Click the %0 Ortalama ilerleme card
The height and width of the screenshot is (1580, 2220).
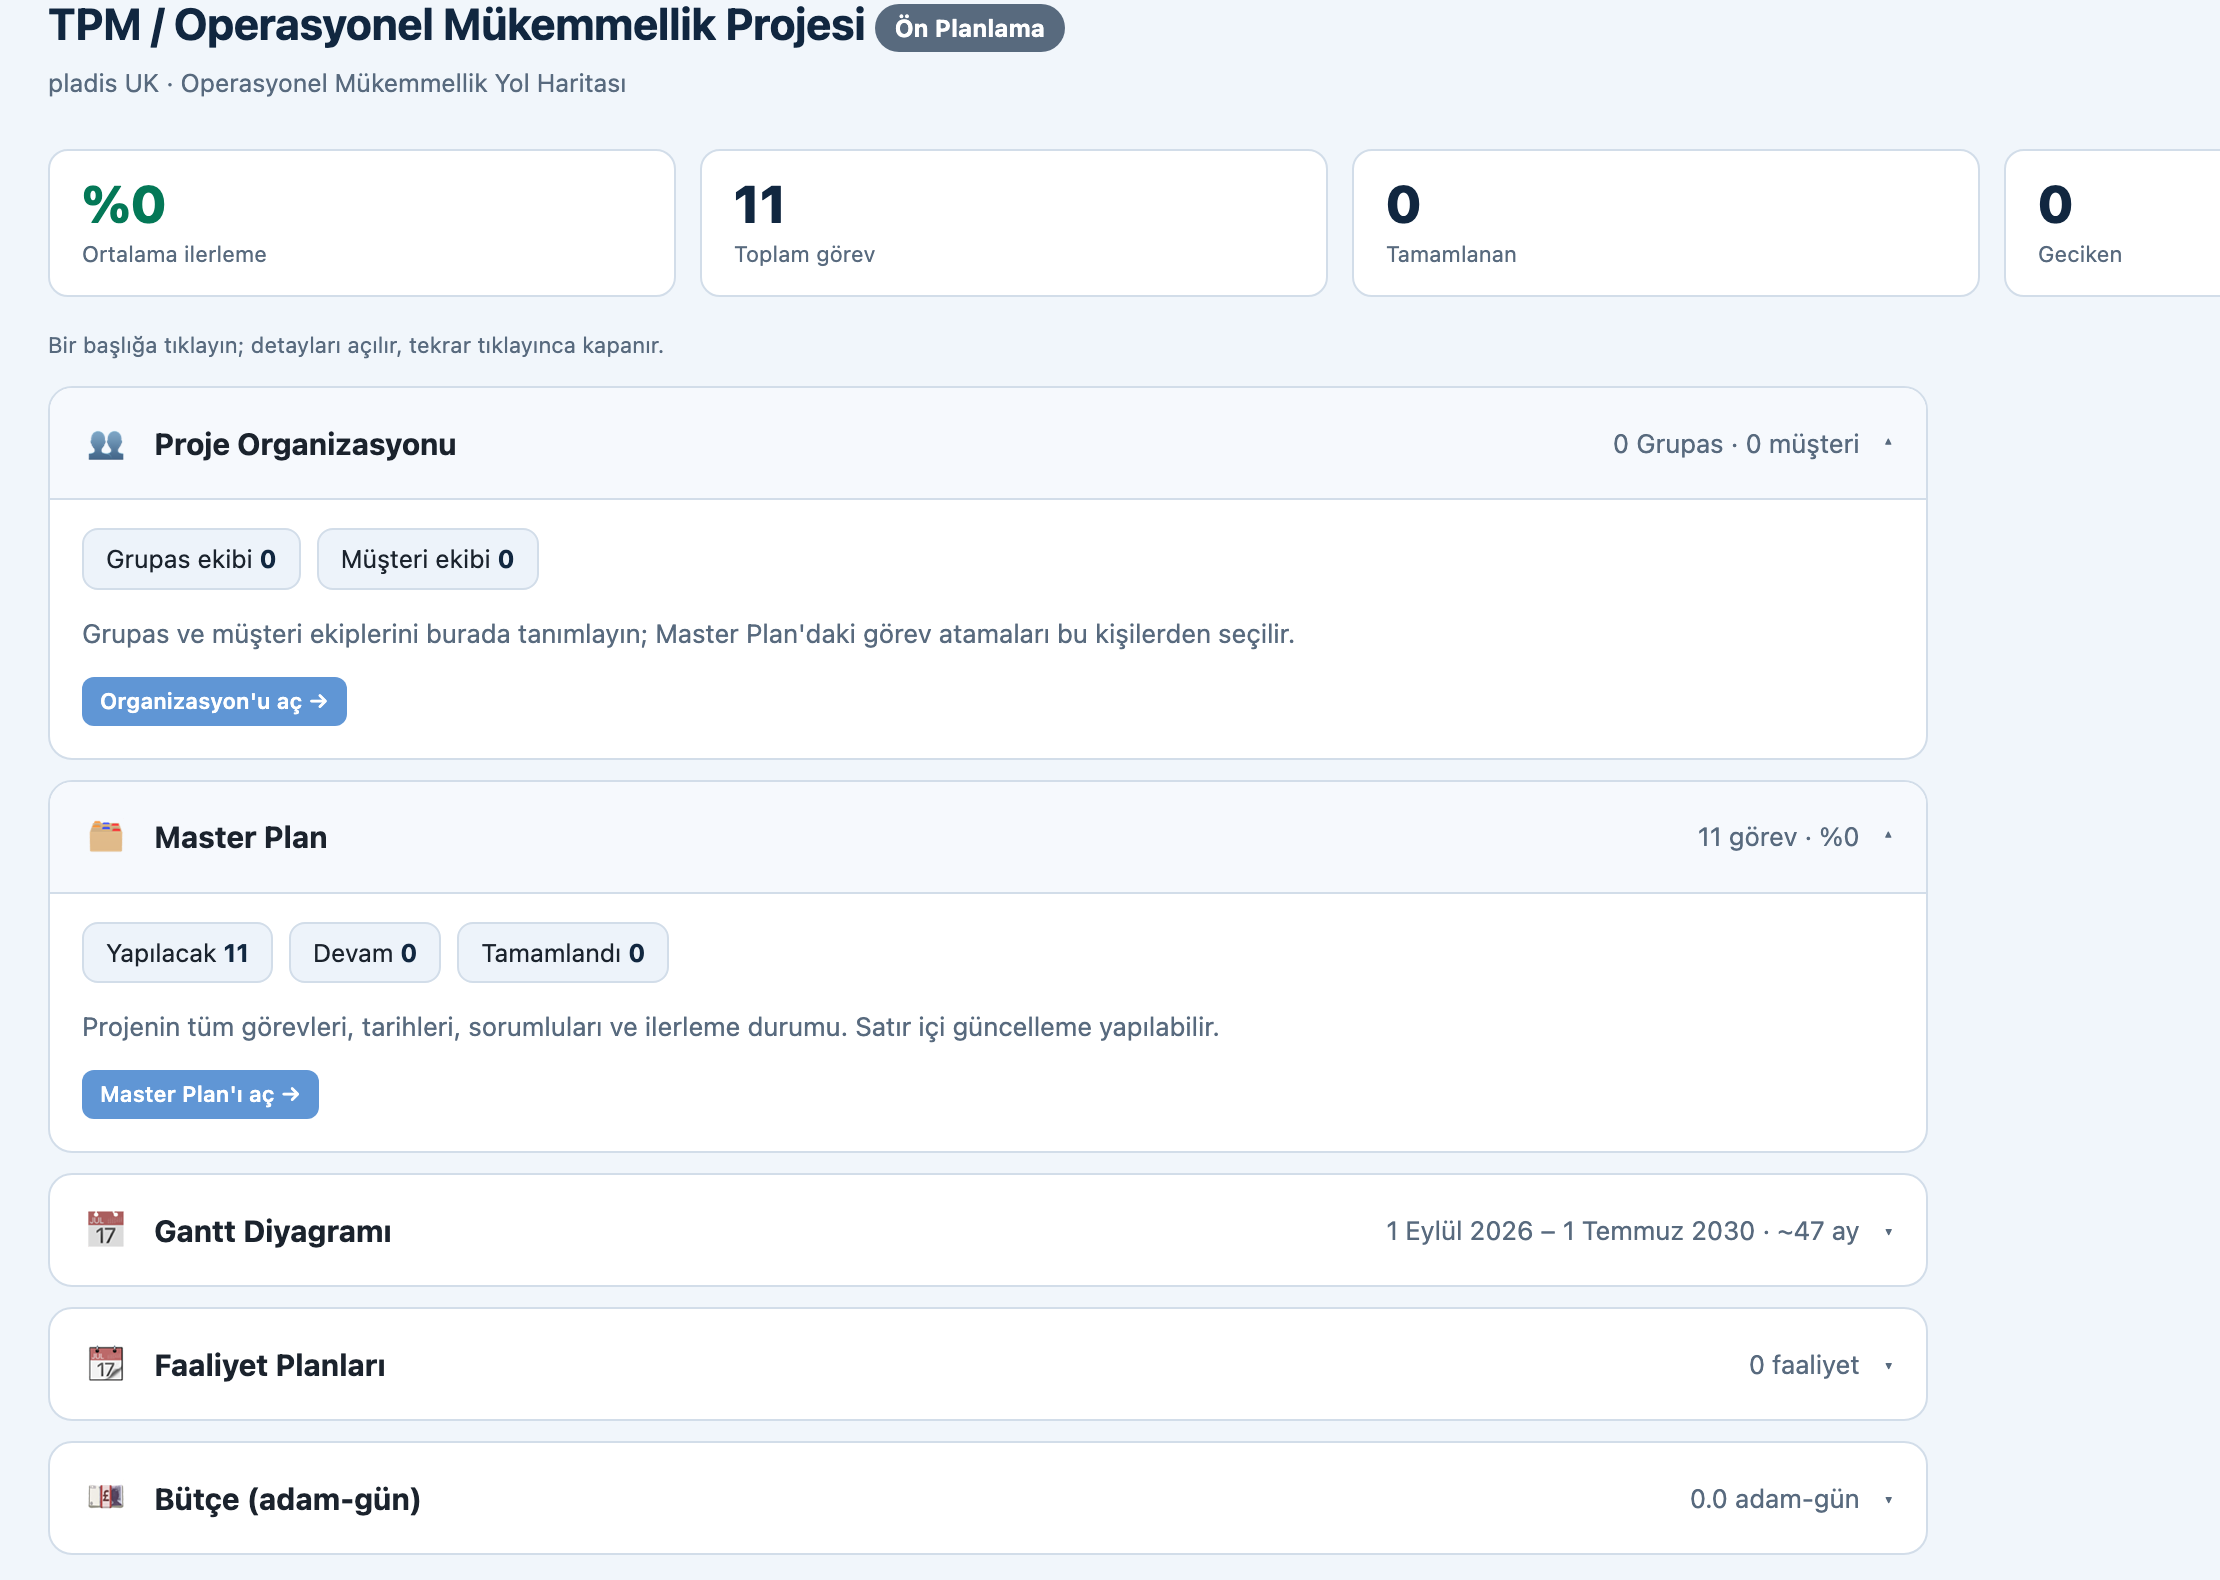coord(362,223)
